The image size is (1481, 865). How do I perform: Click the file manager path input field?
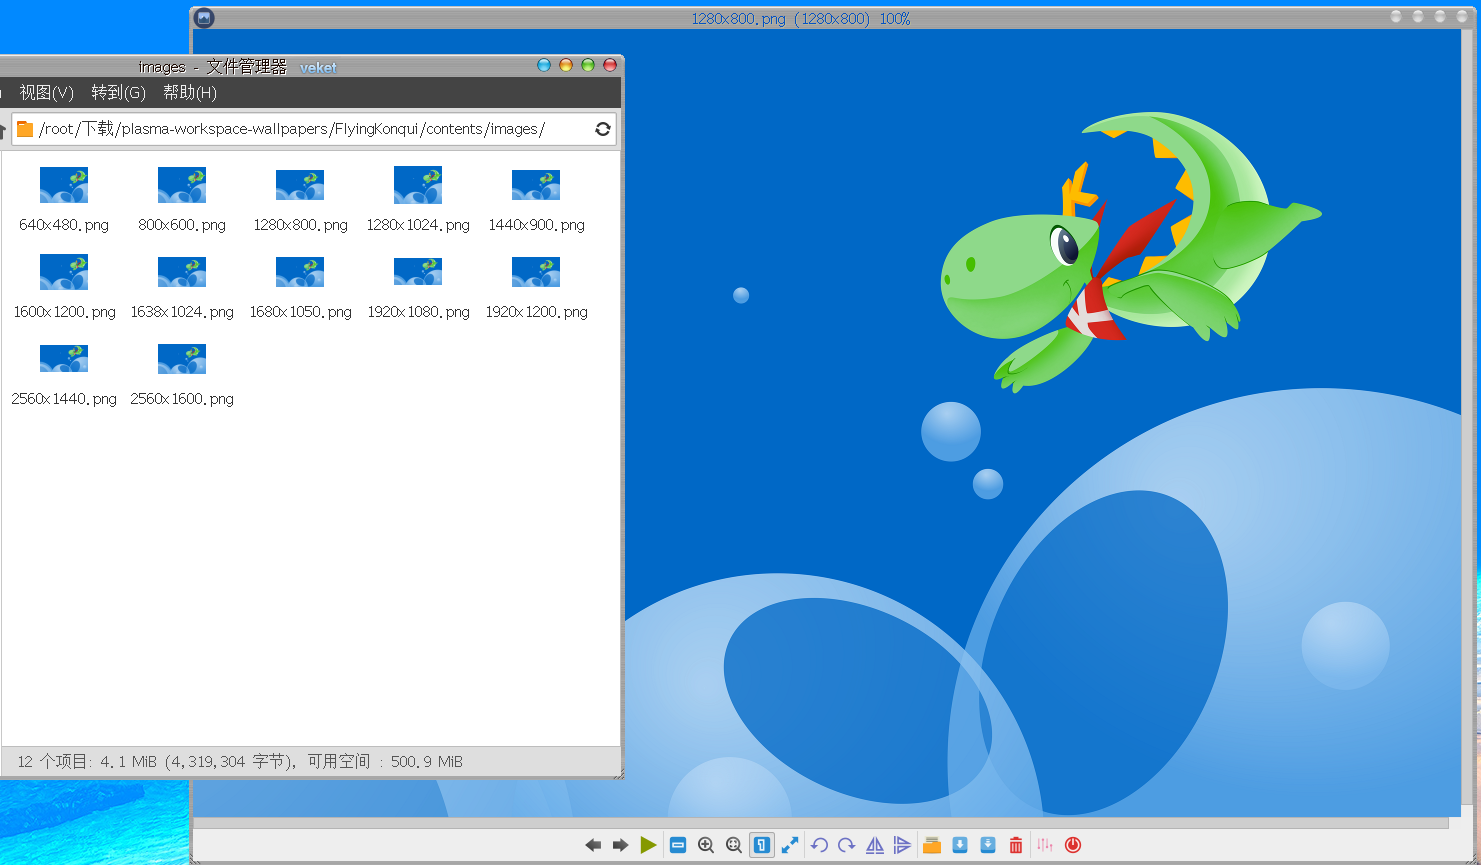pos(314,129)
